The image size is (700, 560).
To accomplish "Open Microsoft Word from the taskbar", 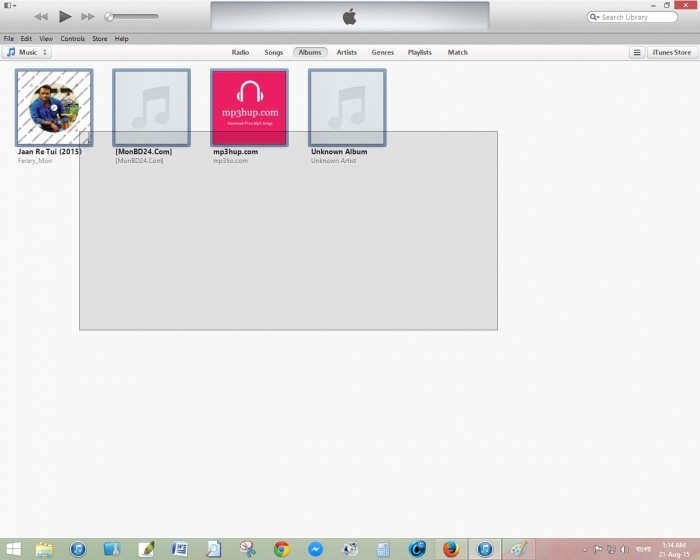I will (x=179, y=549).
